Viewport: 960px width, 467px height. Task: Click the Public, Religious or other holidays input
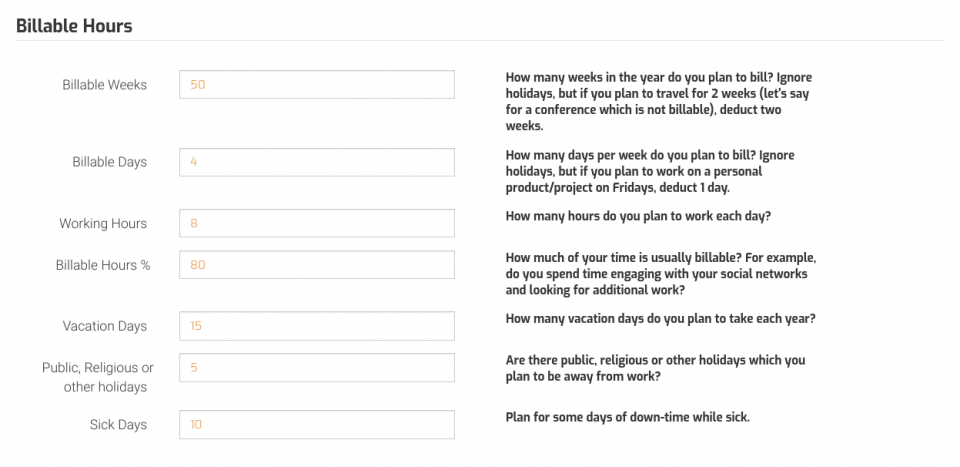pyautogui.click(x=317, y=367)
